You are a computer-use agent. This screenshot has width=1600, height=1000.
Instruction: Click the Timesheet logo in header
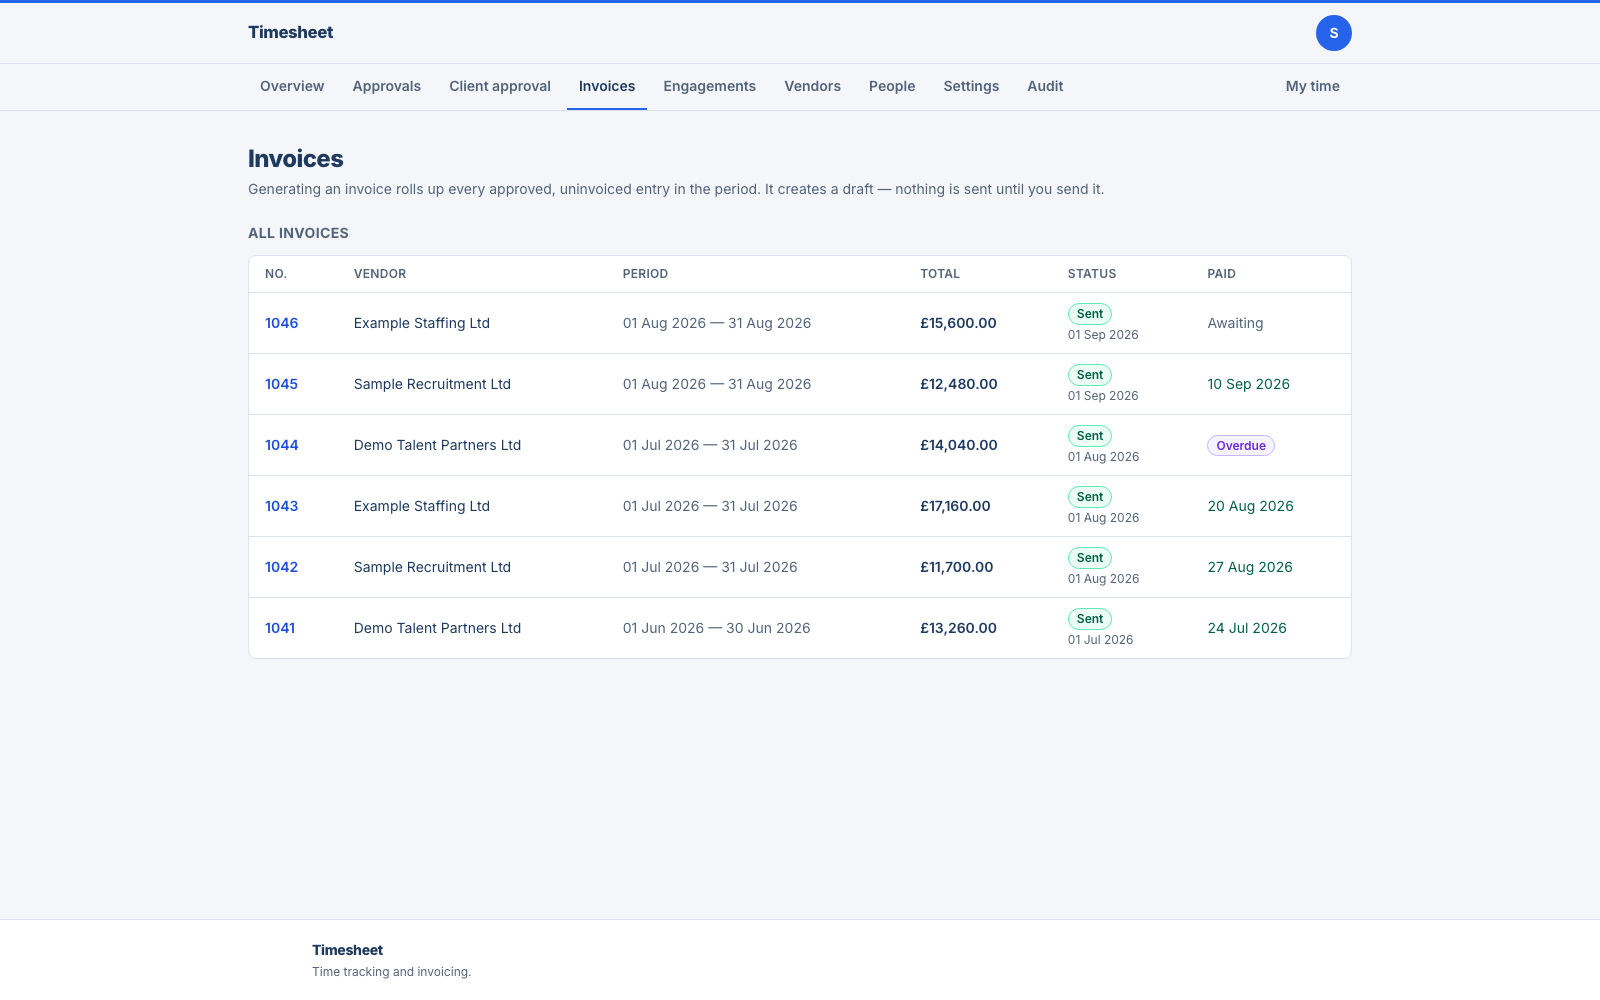pos(290,32)
